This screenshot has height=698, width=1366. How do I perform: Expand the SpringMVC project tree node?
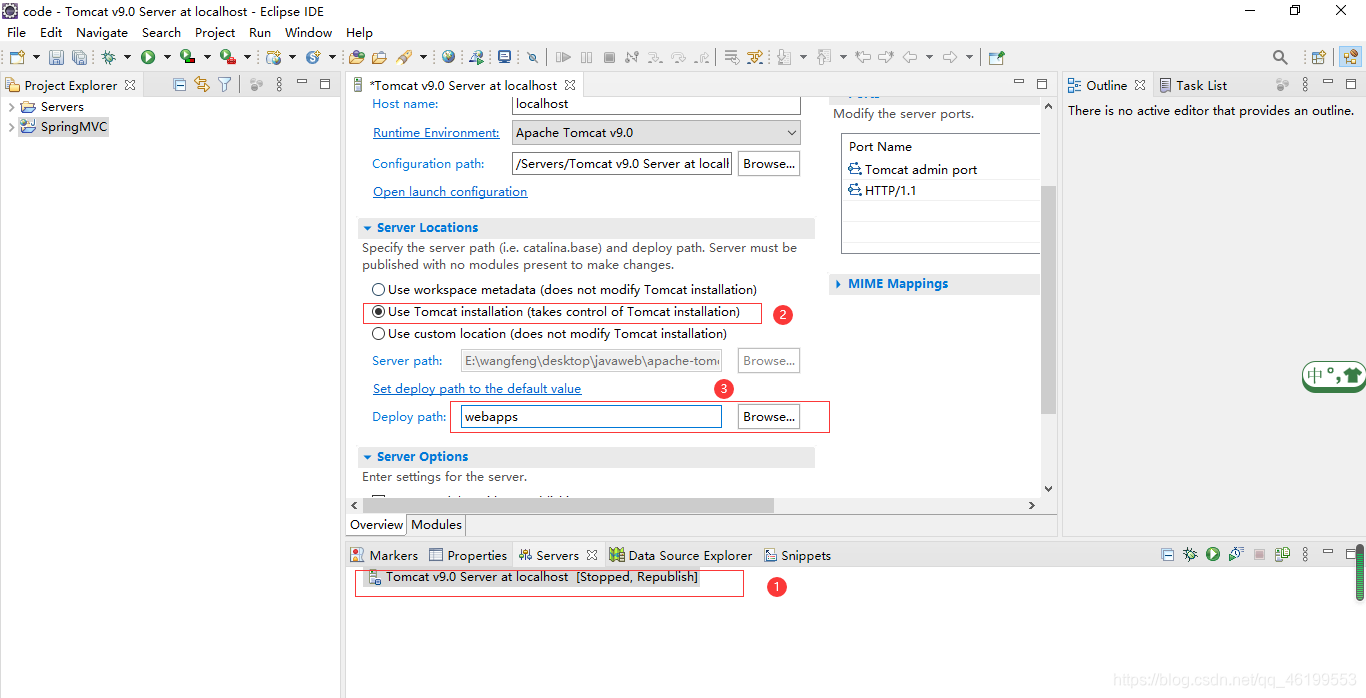coord(11,127)
